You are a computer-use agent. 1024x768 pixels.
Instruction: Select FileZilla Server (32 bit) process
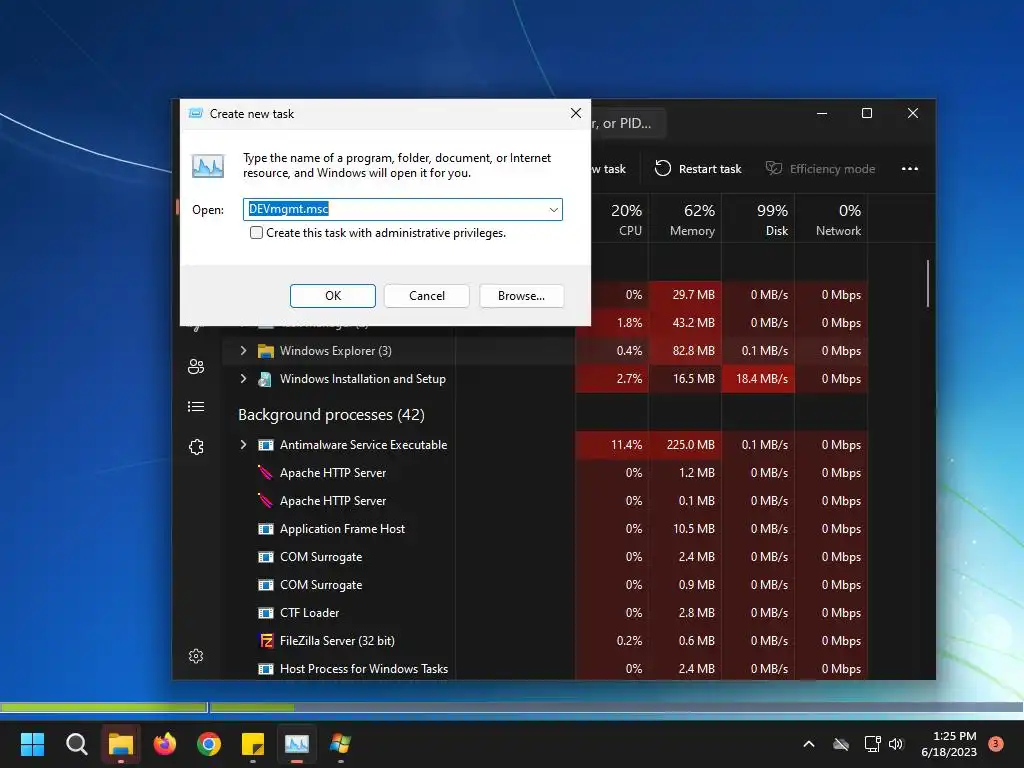pos(337,641)
